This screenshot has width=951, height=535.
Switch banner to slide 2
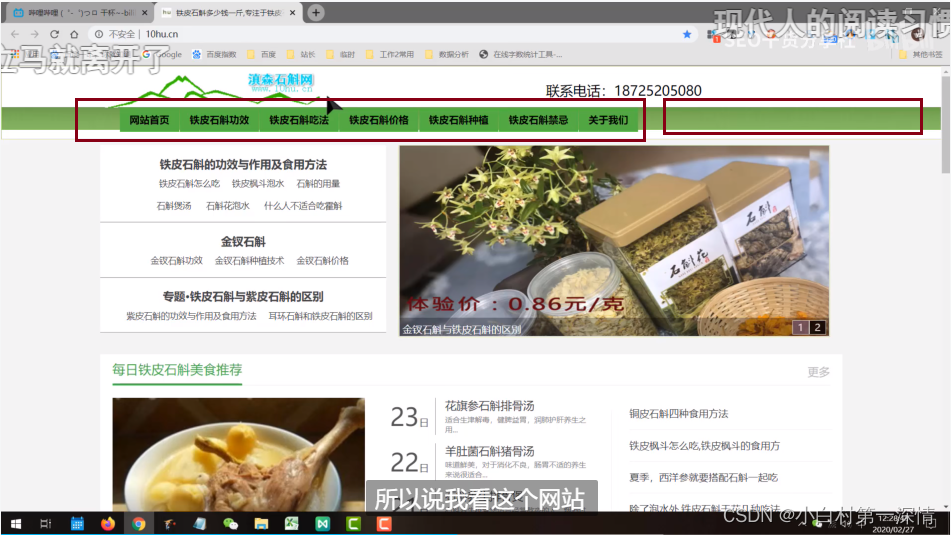(x=817, y=328)
